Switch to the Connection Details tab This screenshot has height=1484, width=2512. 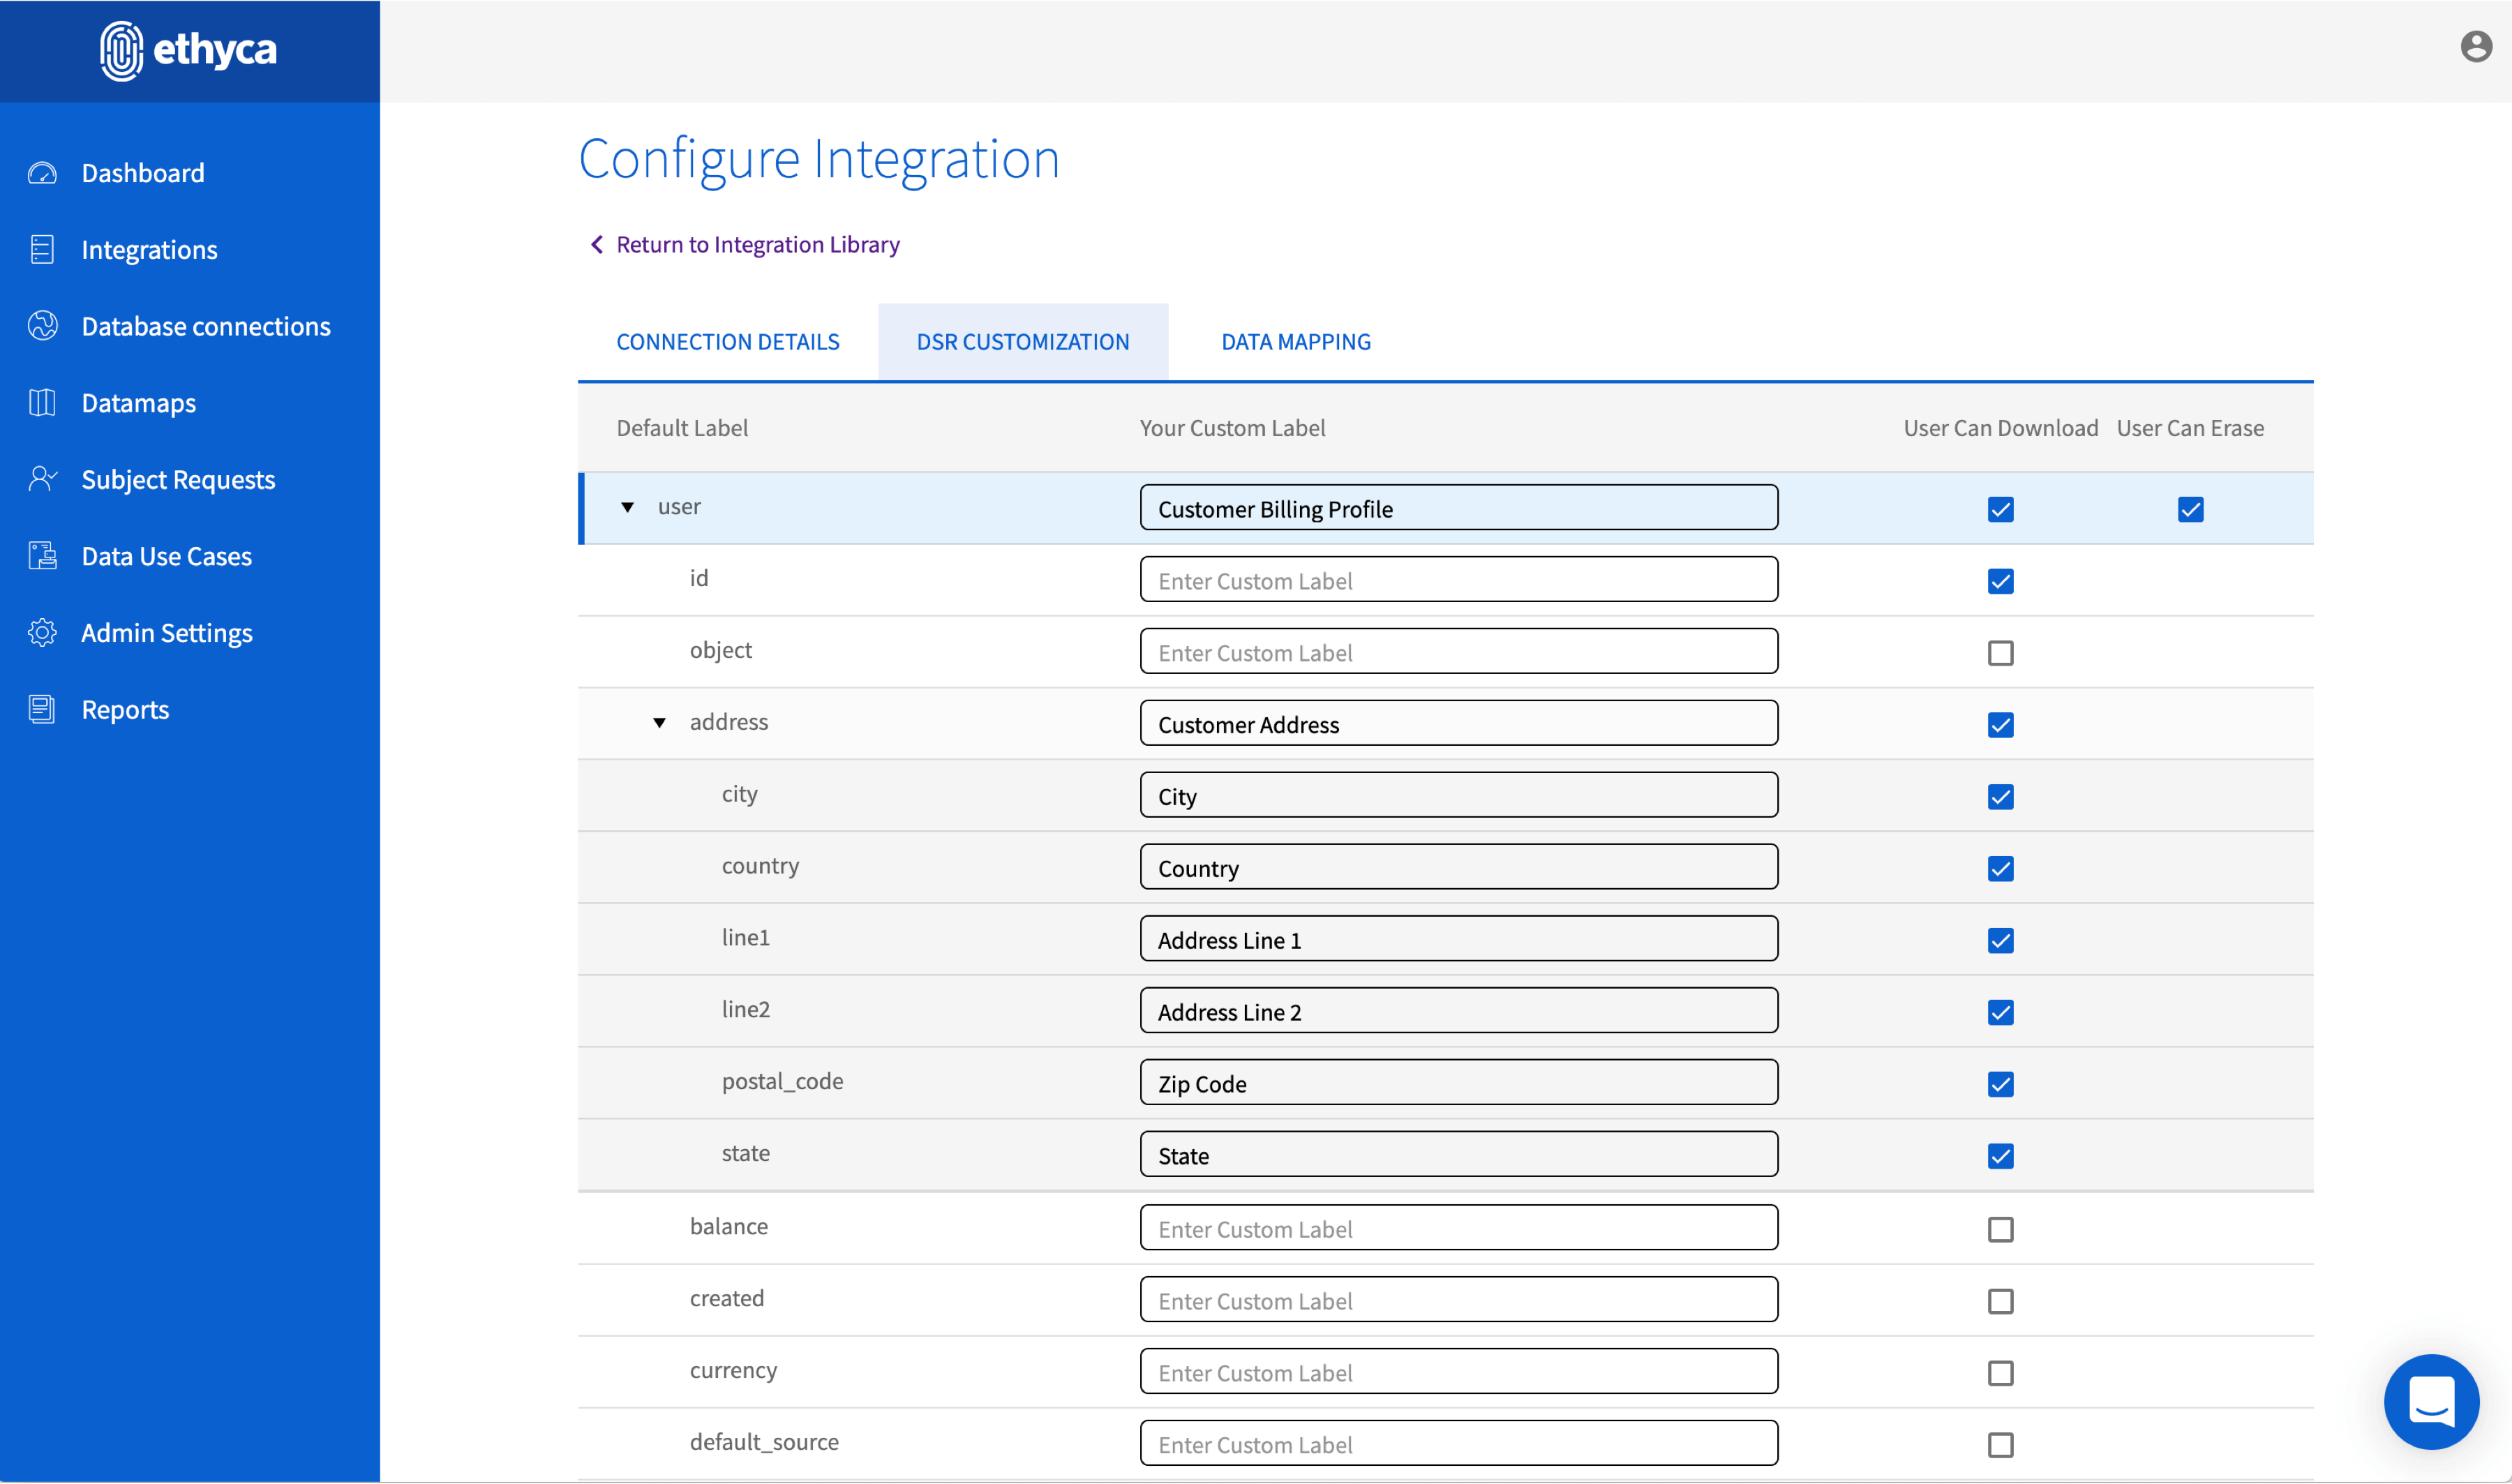[727, 342]
